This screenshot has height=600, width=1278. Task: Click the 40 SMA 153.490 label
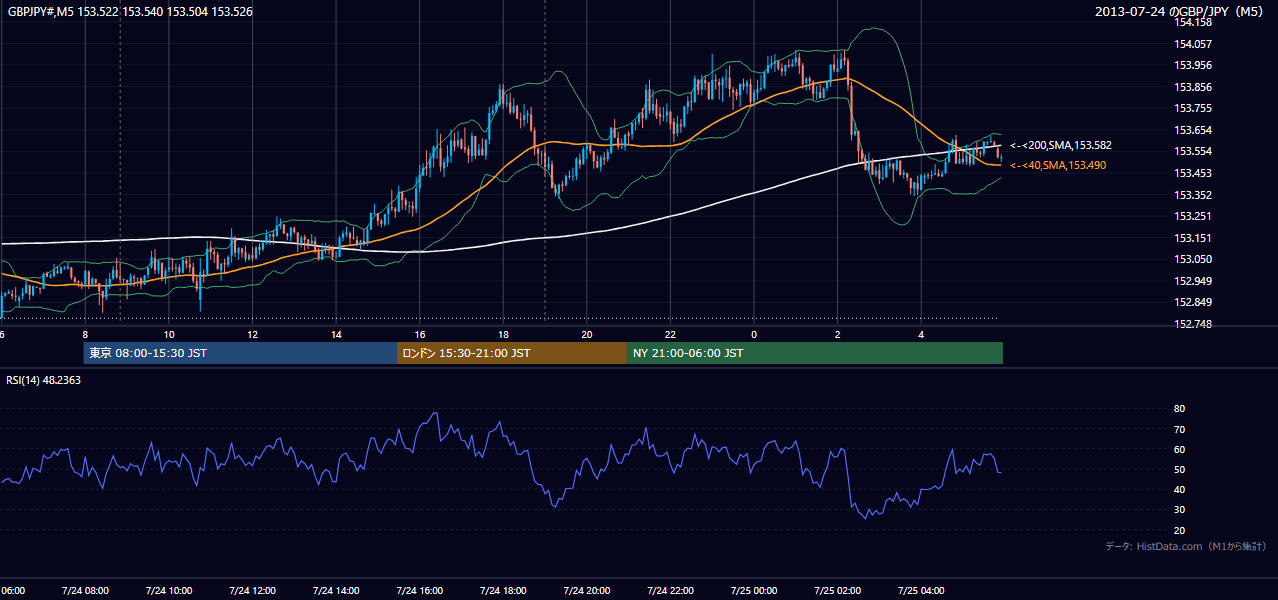click(x=1058, y=165)
